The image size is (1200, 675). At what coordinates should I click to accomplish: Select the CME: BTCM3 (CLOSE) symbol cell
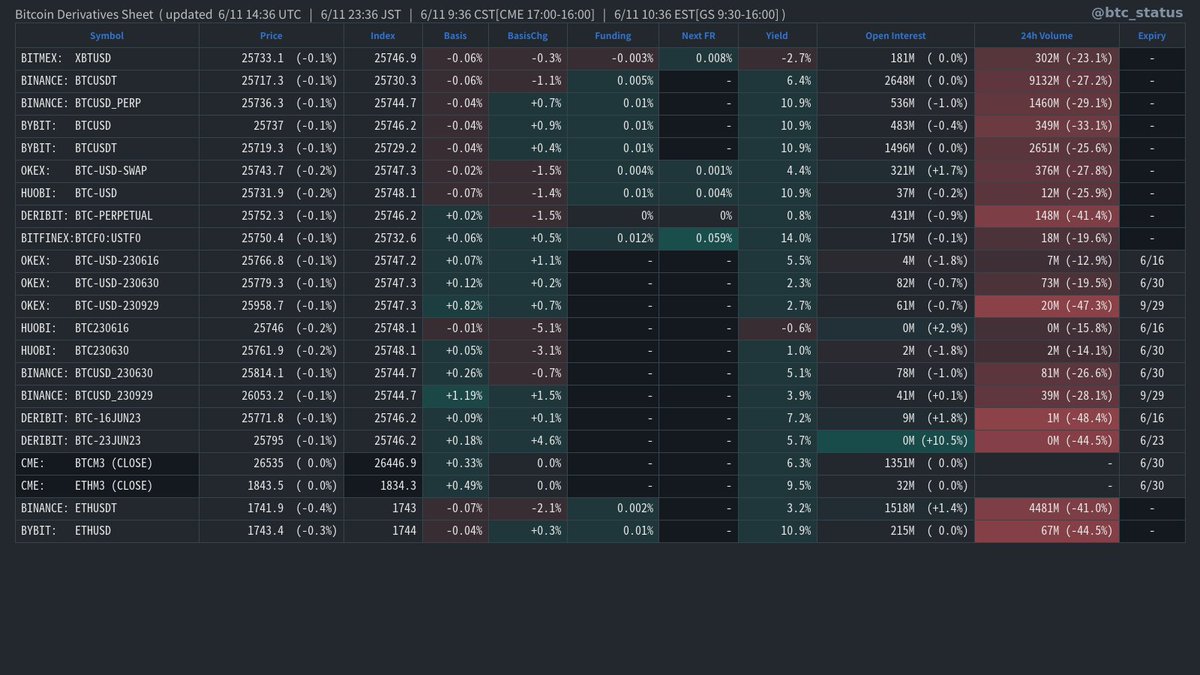[x=107, y=462]
